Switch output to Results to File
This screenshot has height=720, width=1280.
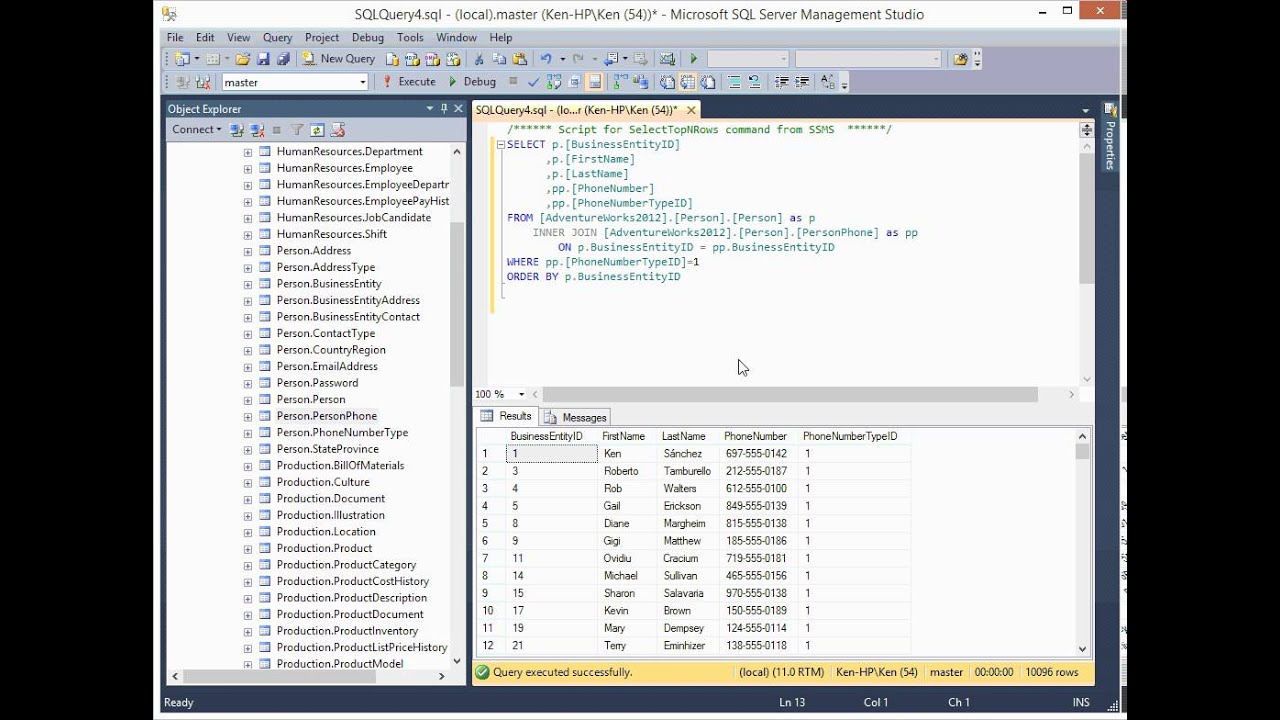tap(708, 82)
